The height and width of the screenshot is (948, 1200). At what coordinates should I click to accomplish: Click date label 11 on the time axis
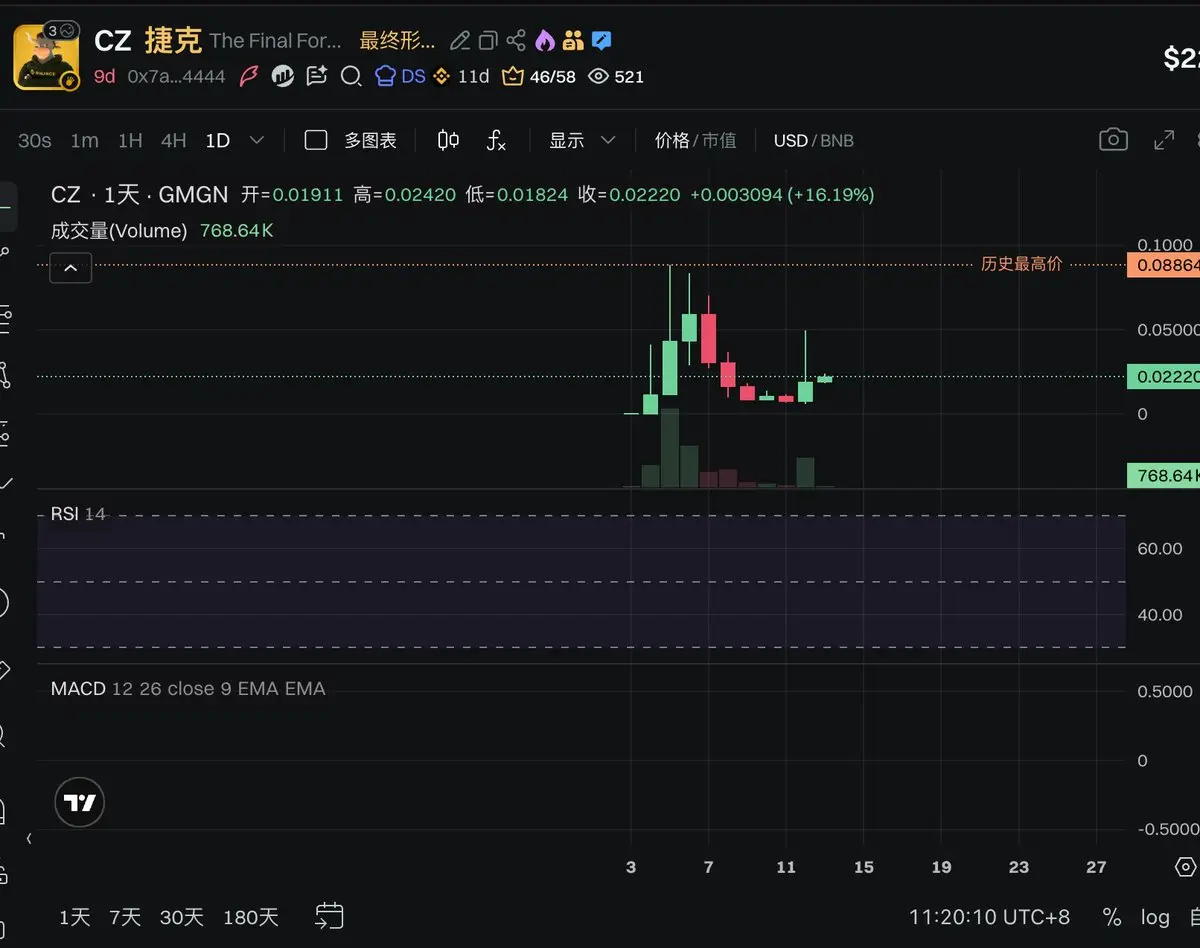786,867
